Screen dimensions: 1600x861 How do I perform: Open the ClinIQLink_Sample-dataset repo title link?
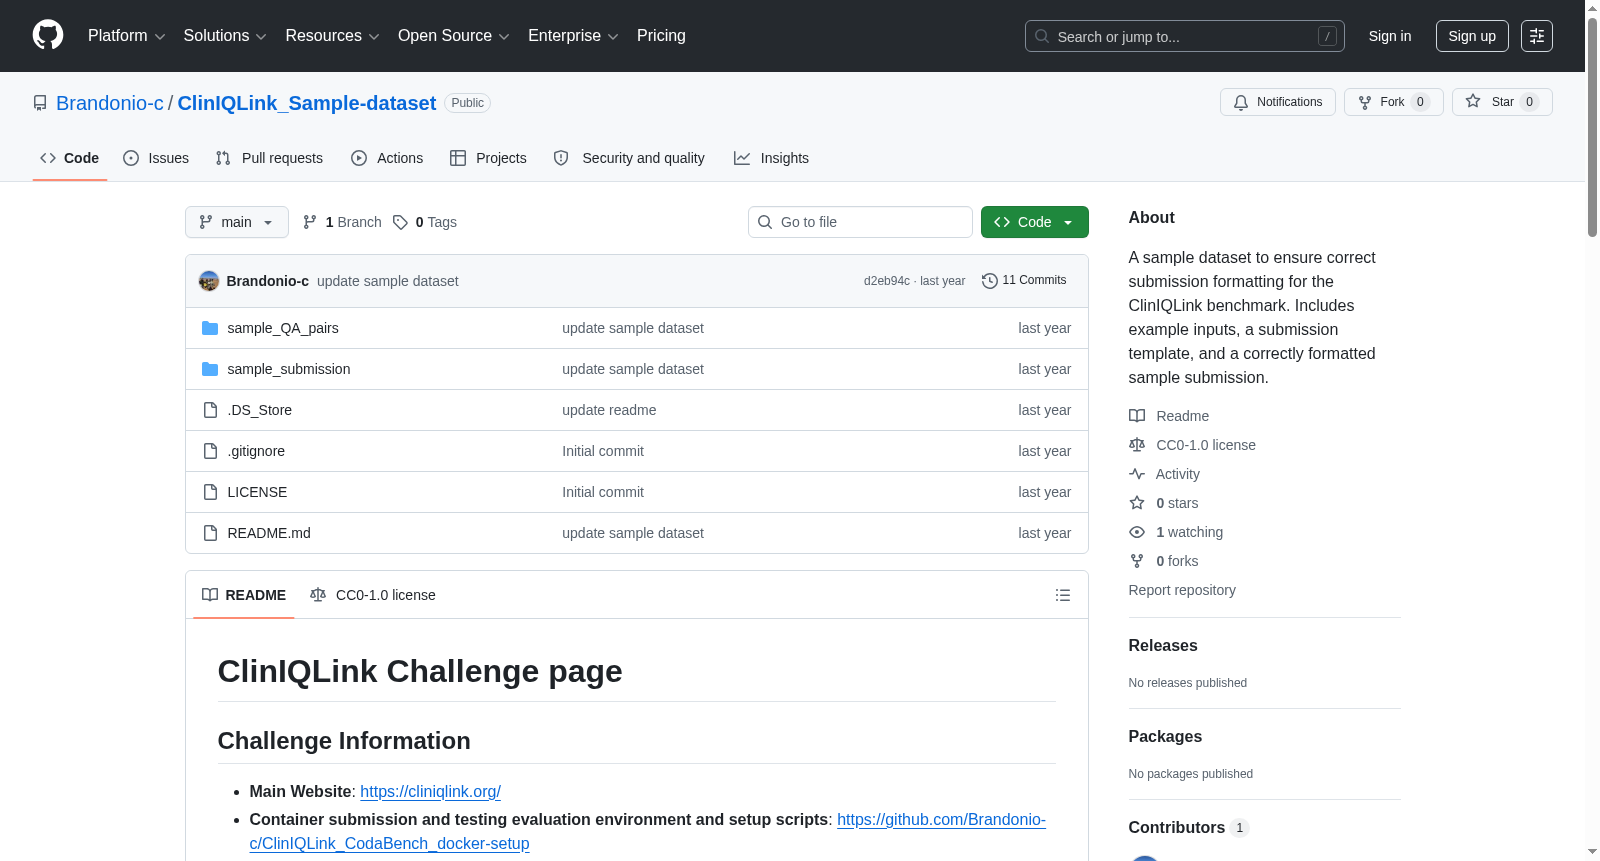tap(307, 103)
